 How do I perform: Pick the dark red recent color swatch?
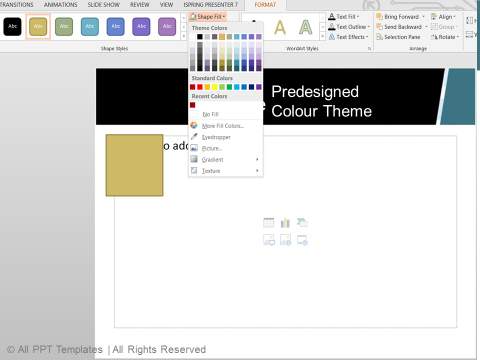point(193,105)
